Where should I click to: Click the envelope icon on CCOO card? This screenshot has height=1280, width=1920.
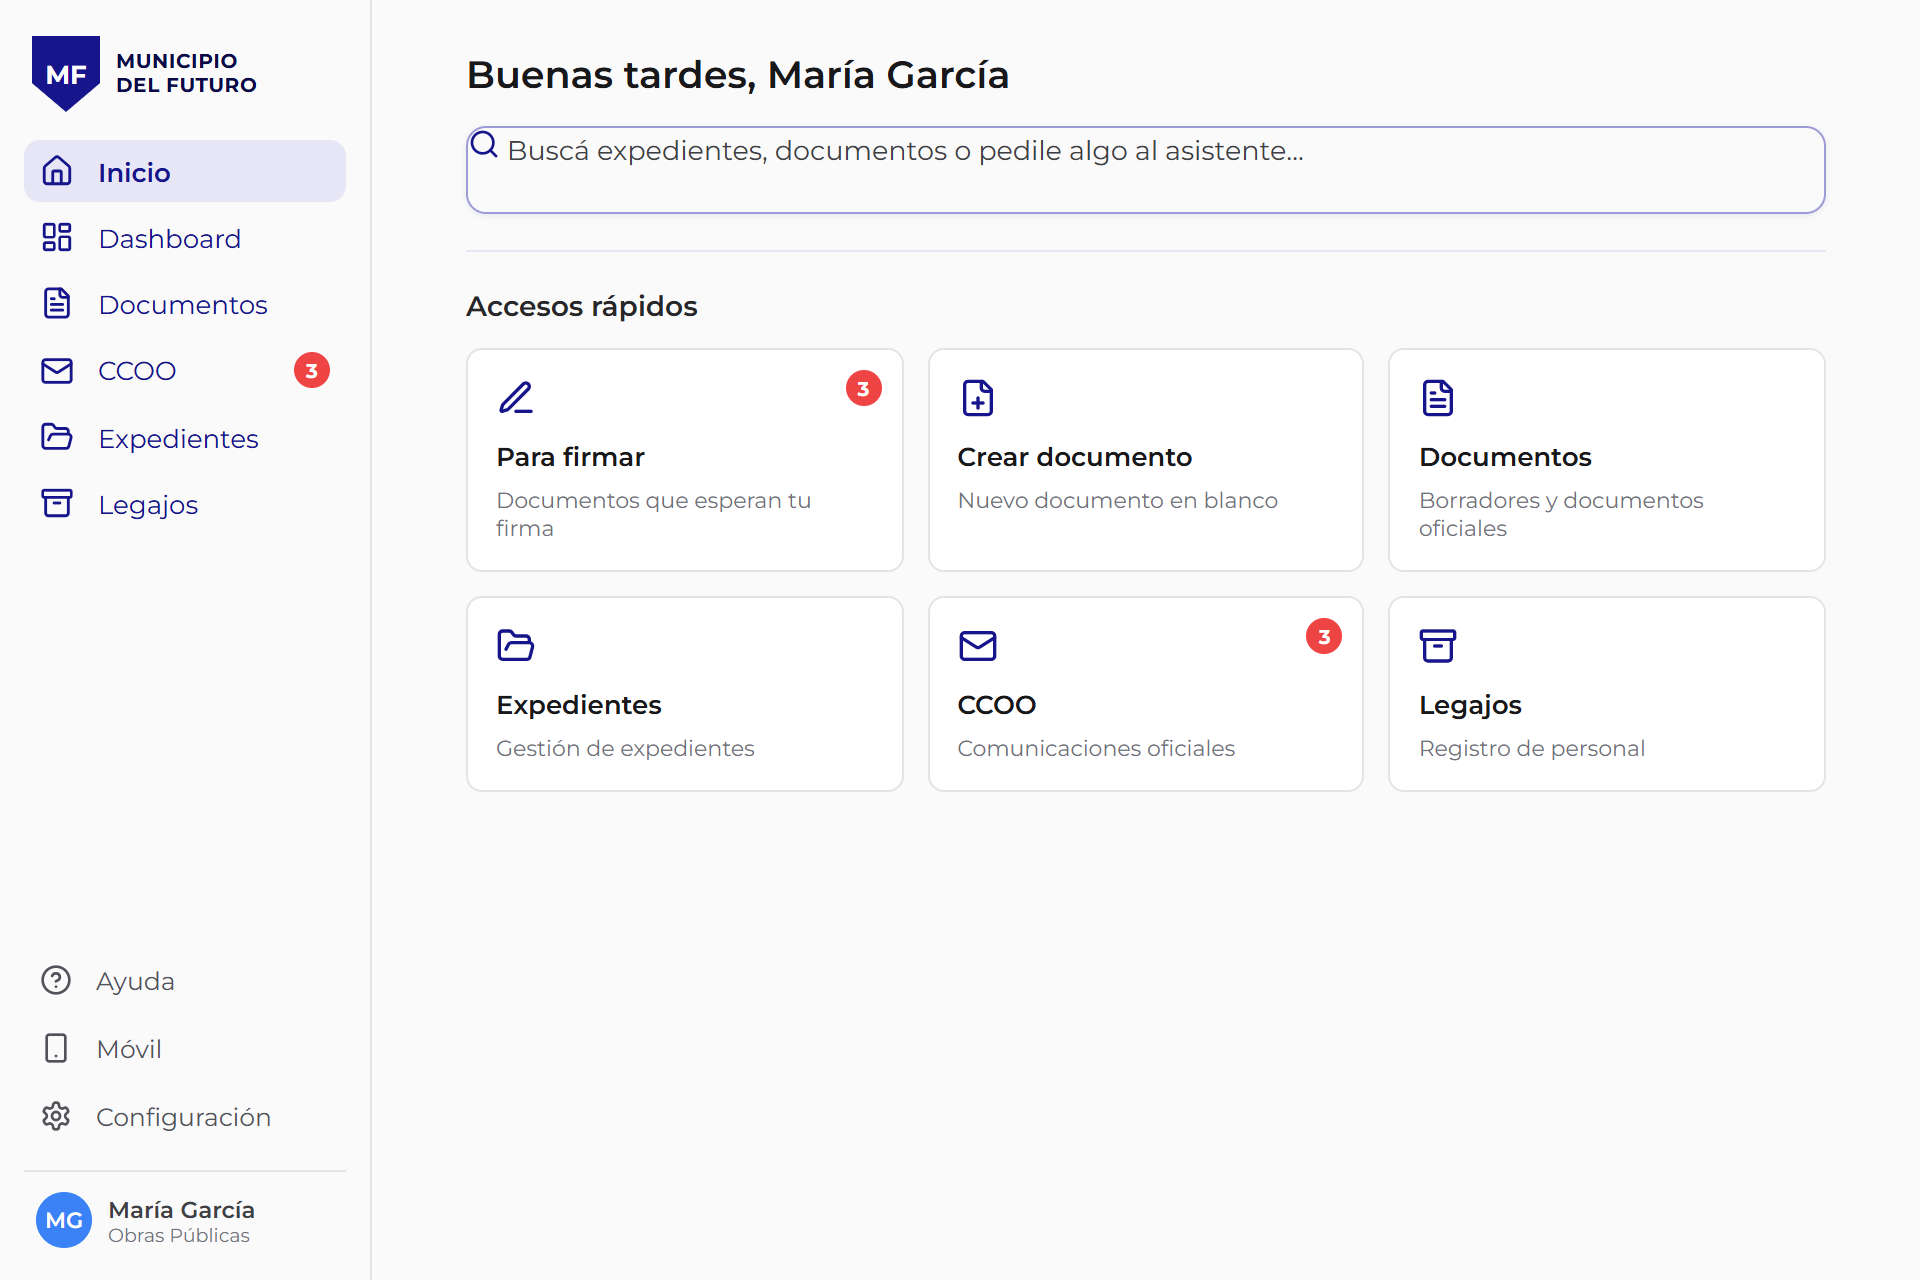pyautogui.click(x=978, y=645)
